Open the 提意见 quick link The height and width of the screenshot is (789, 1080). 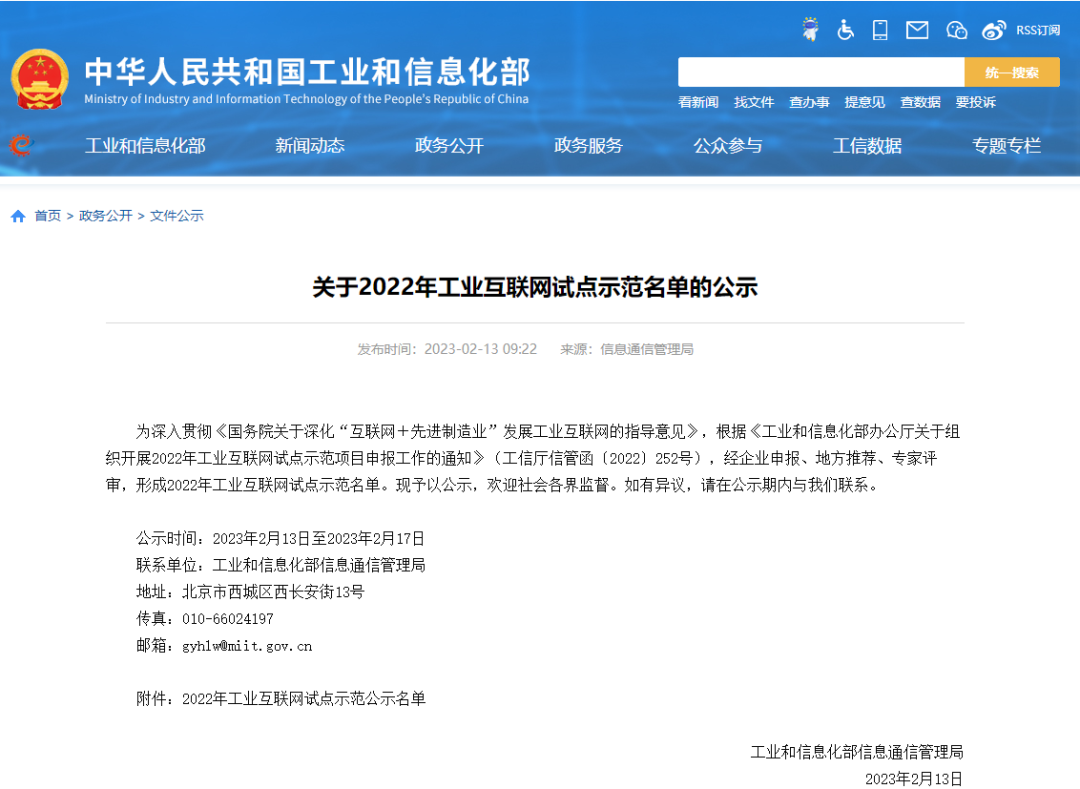[864, 103]
